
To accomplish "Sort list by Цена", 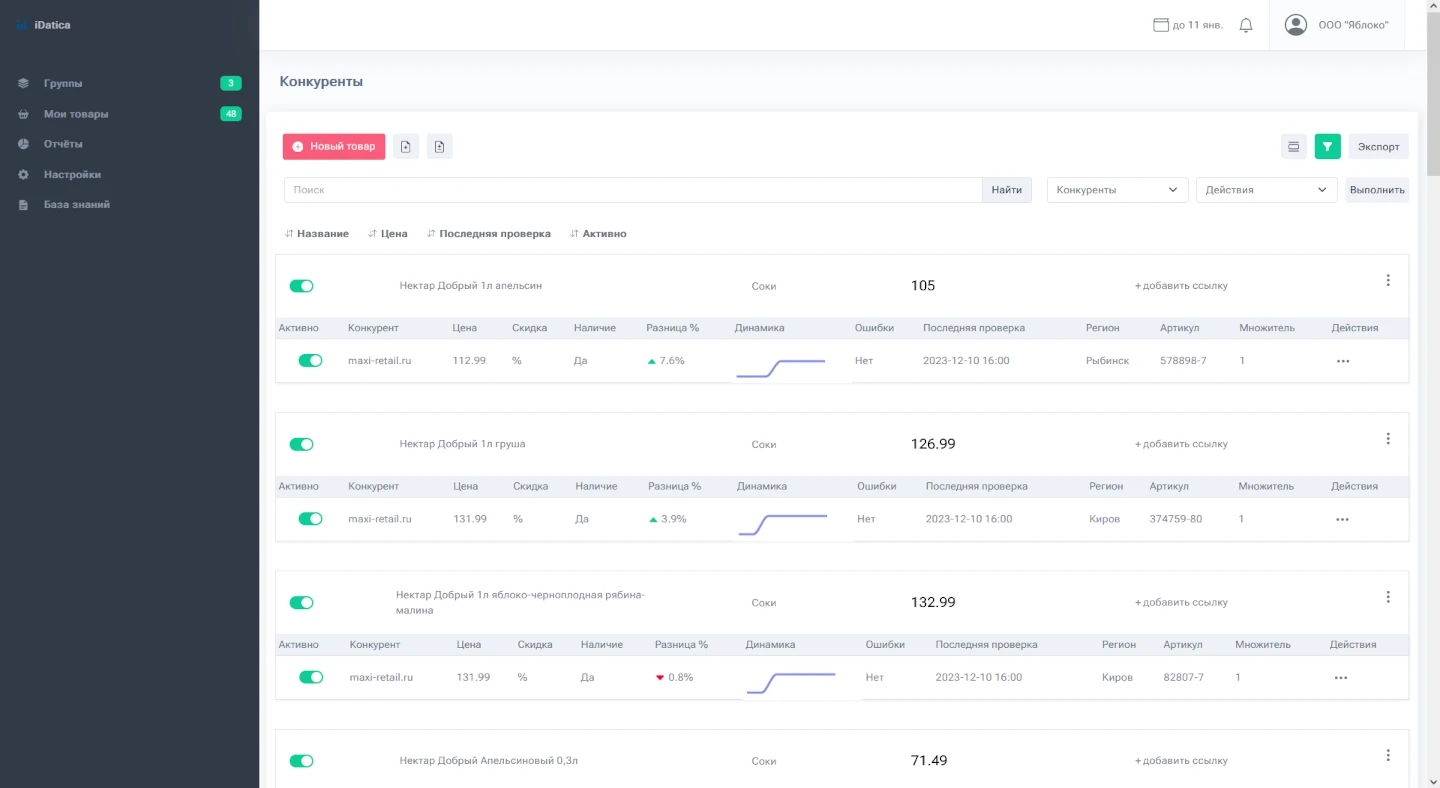I will pyautogui.click(x=388, y=234).
